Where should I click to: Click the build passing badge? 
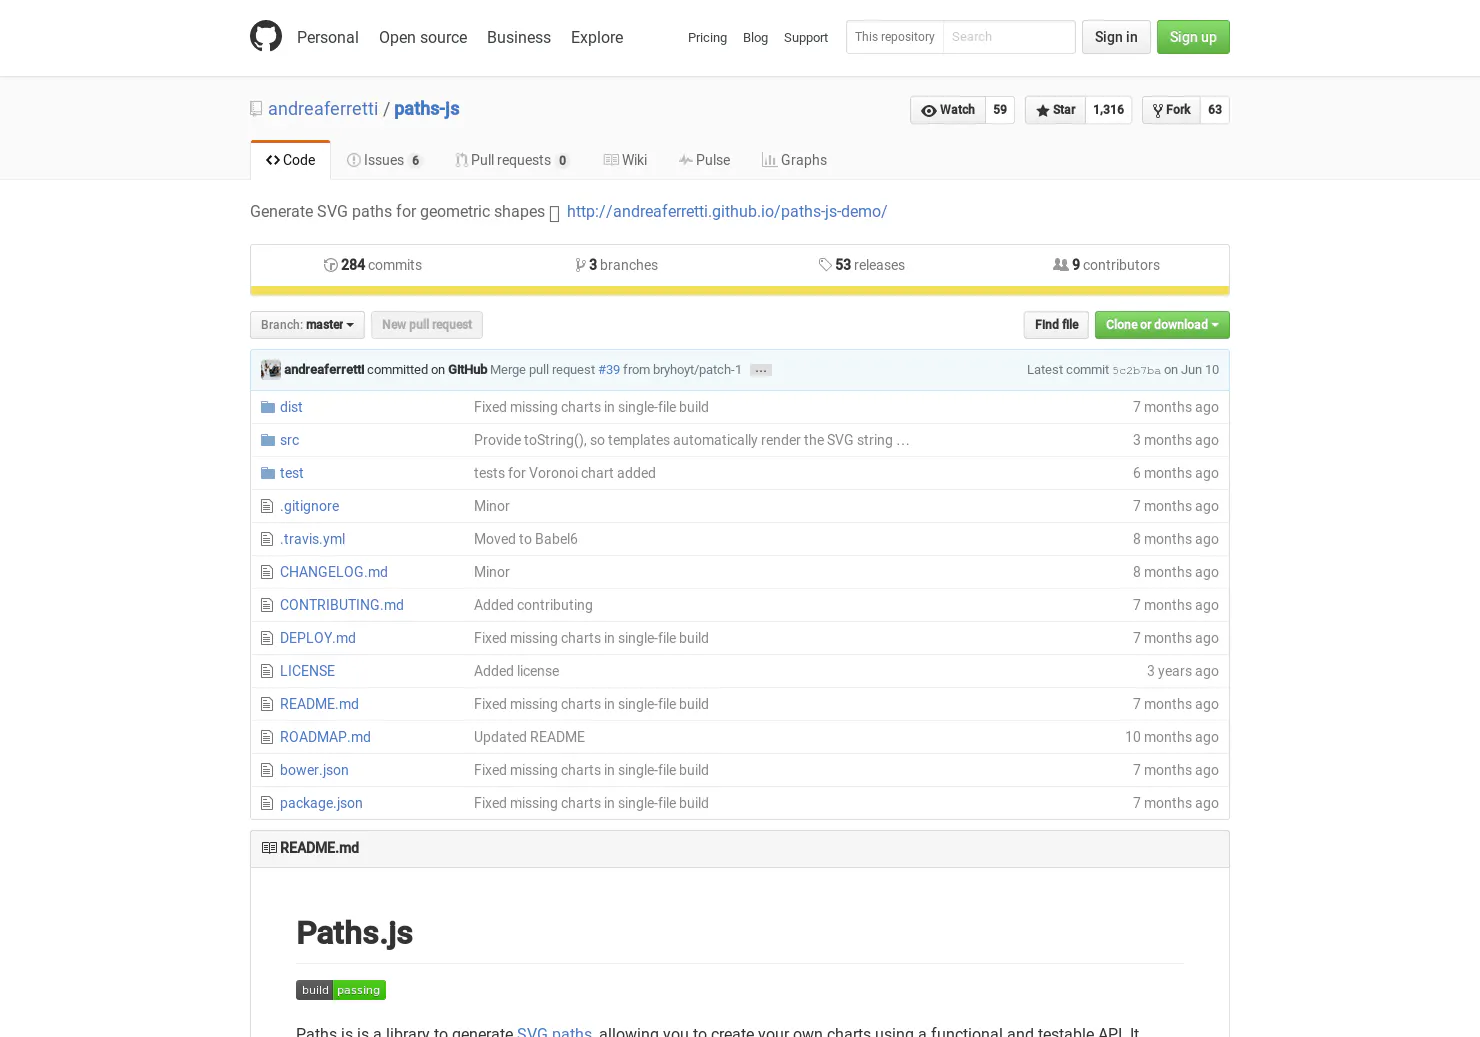click(x=341, y=990)
